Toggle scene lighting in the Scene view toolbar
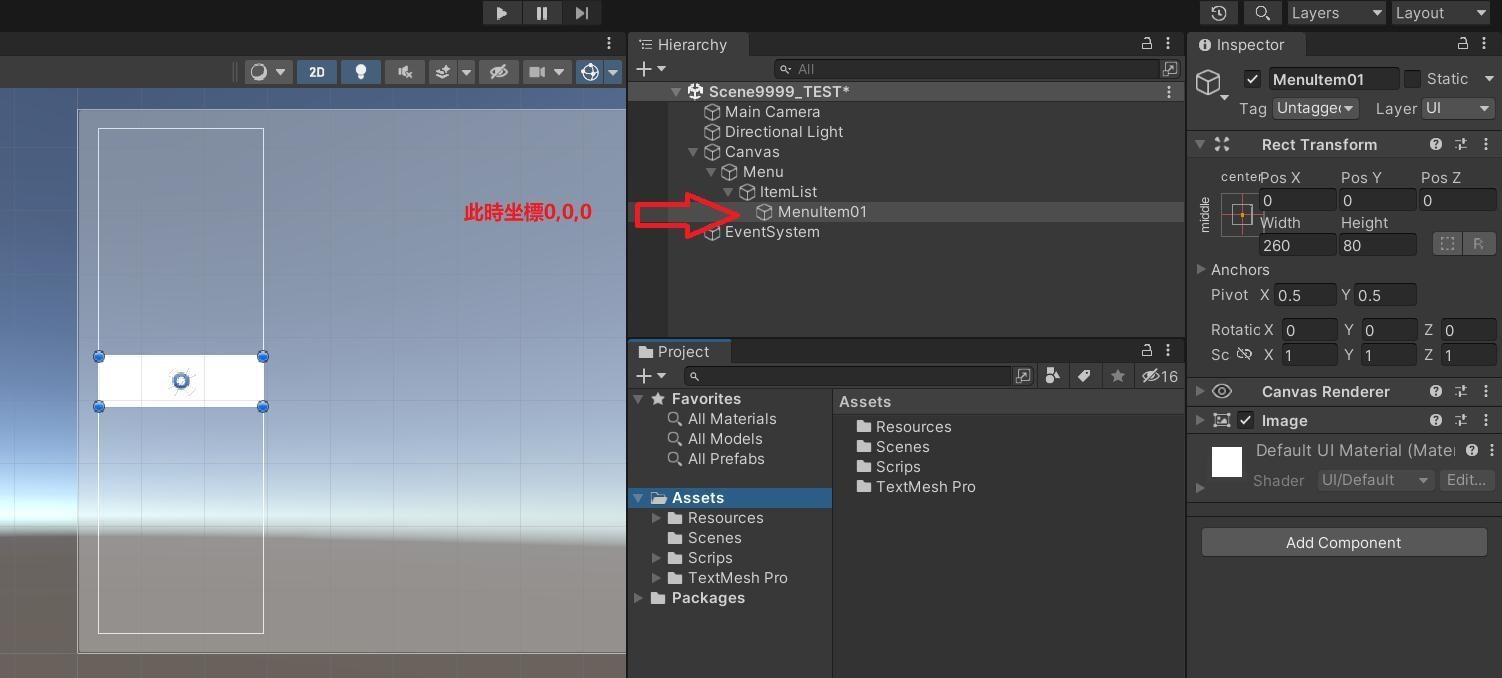The height and width of the screenshot is (678, 1502). (x=361, y=71)
